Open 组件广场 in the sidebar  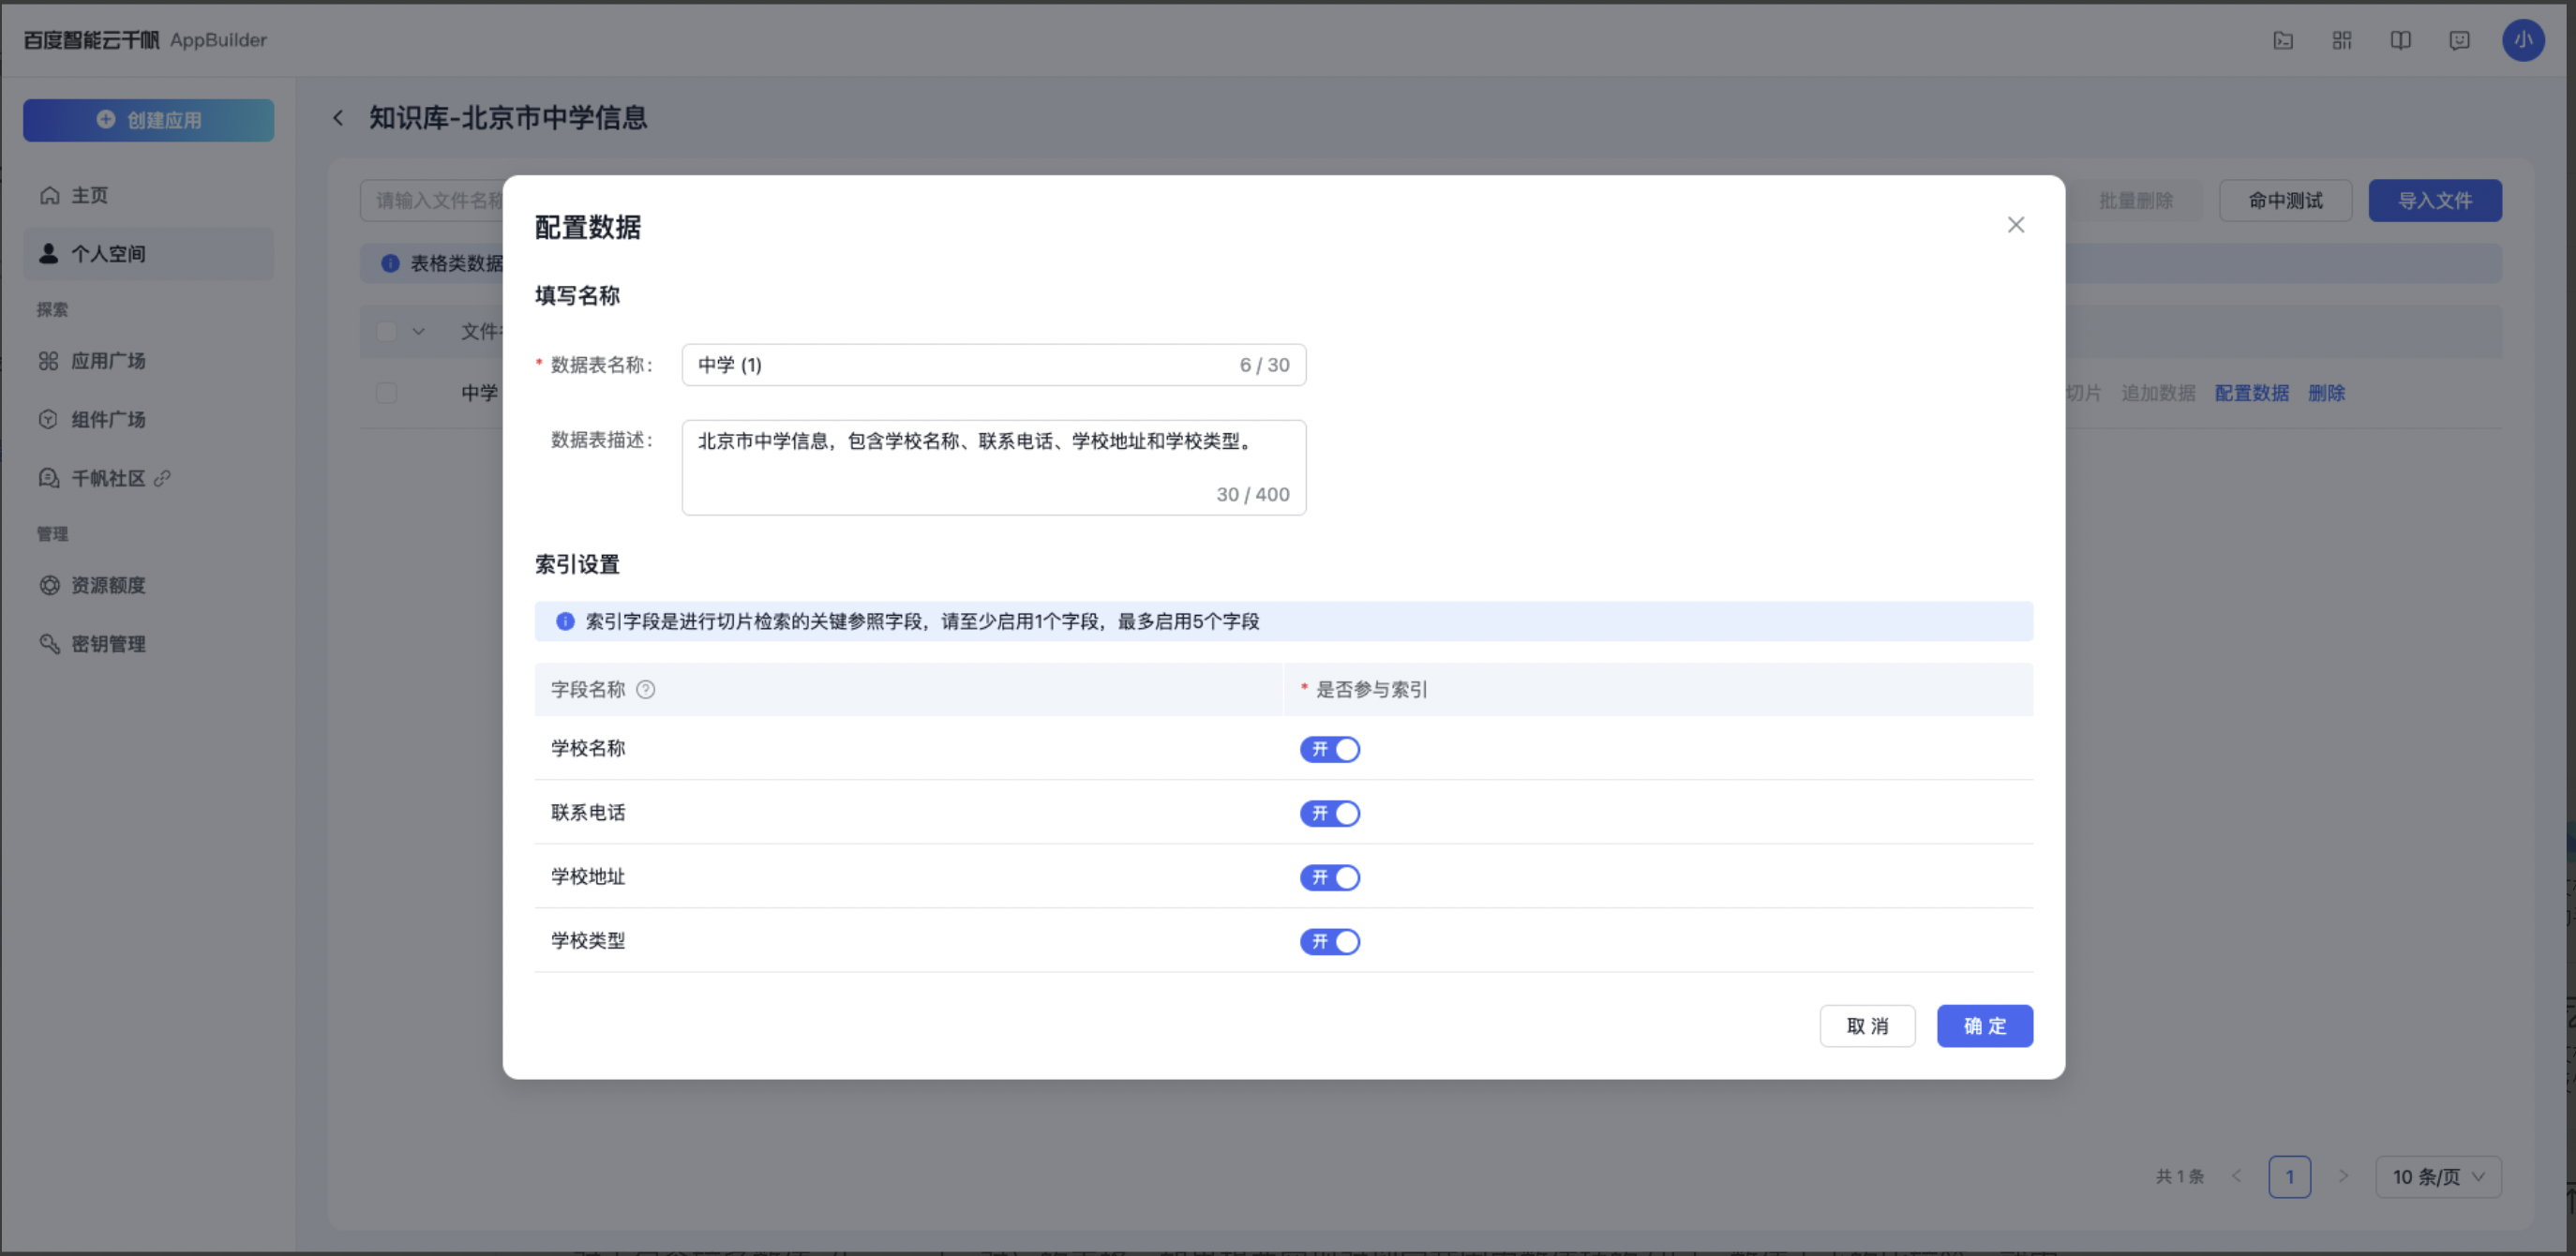(x=149, y=419)
